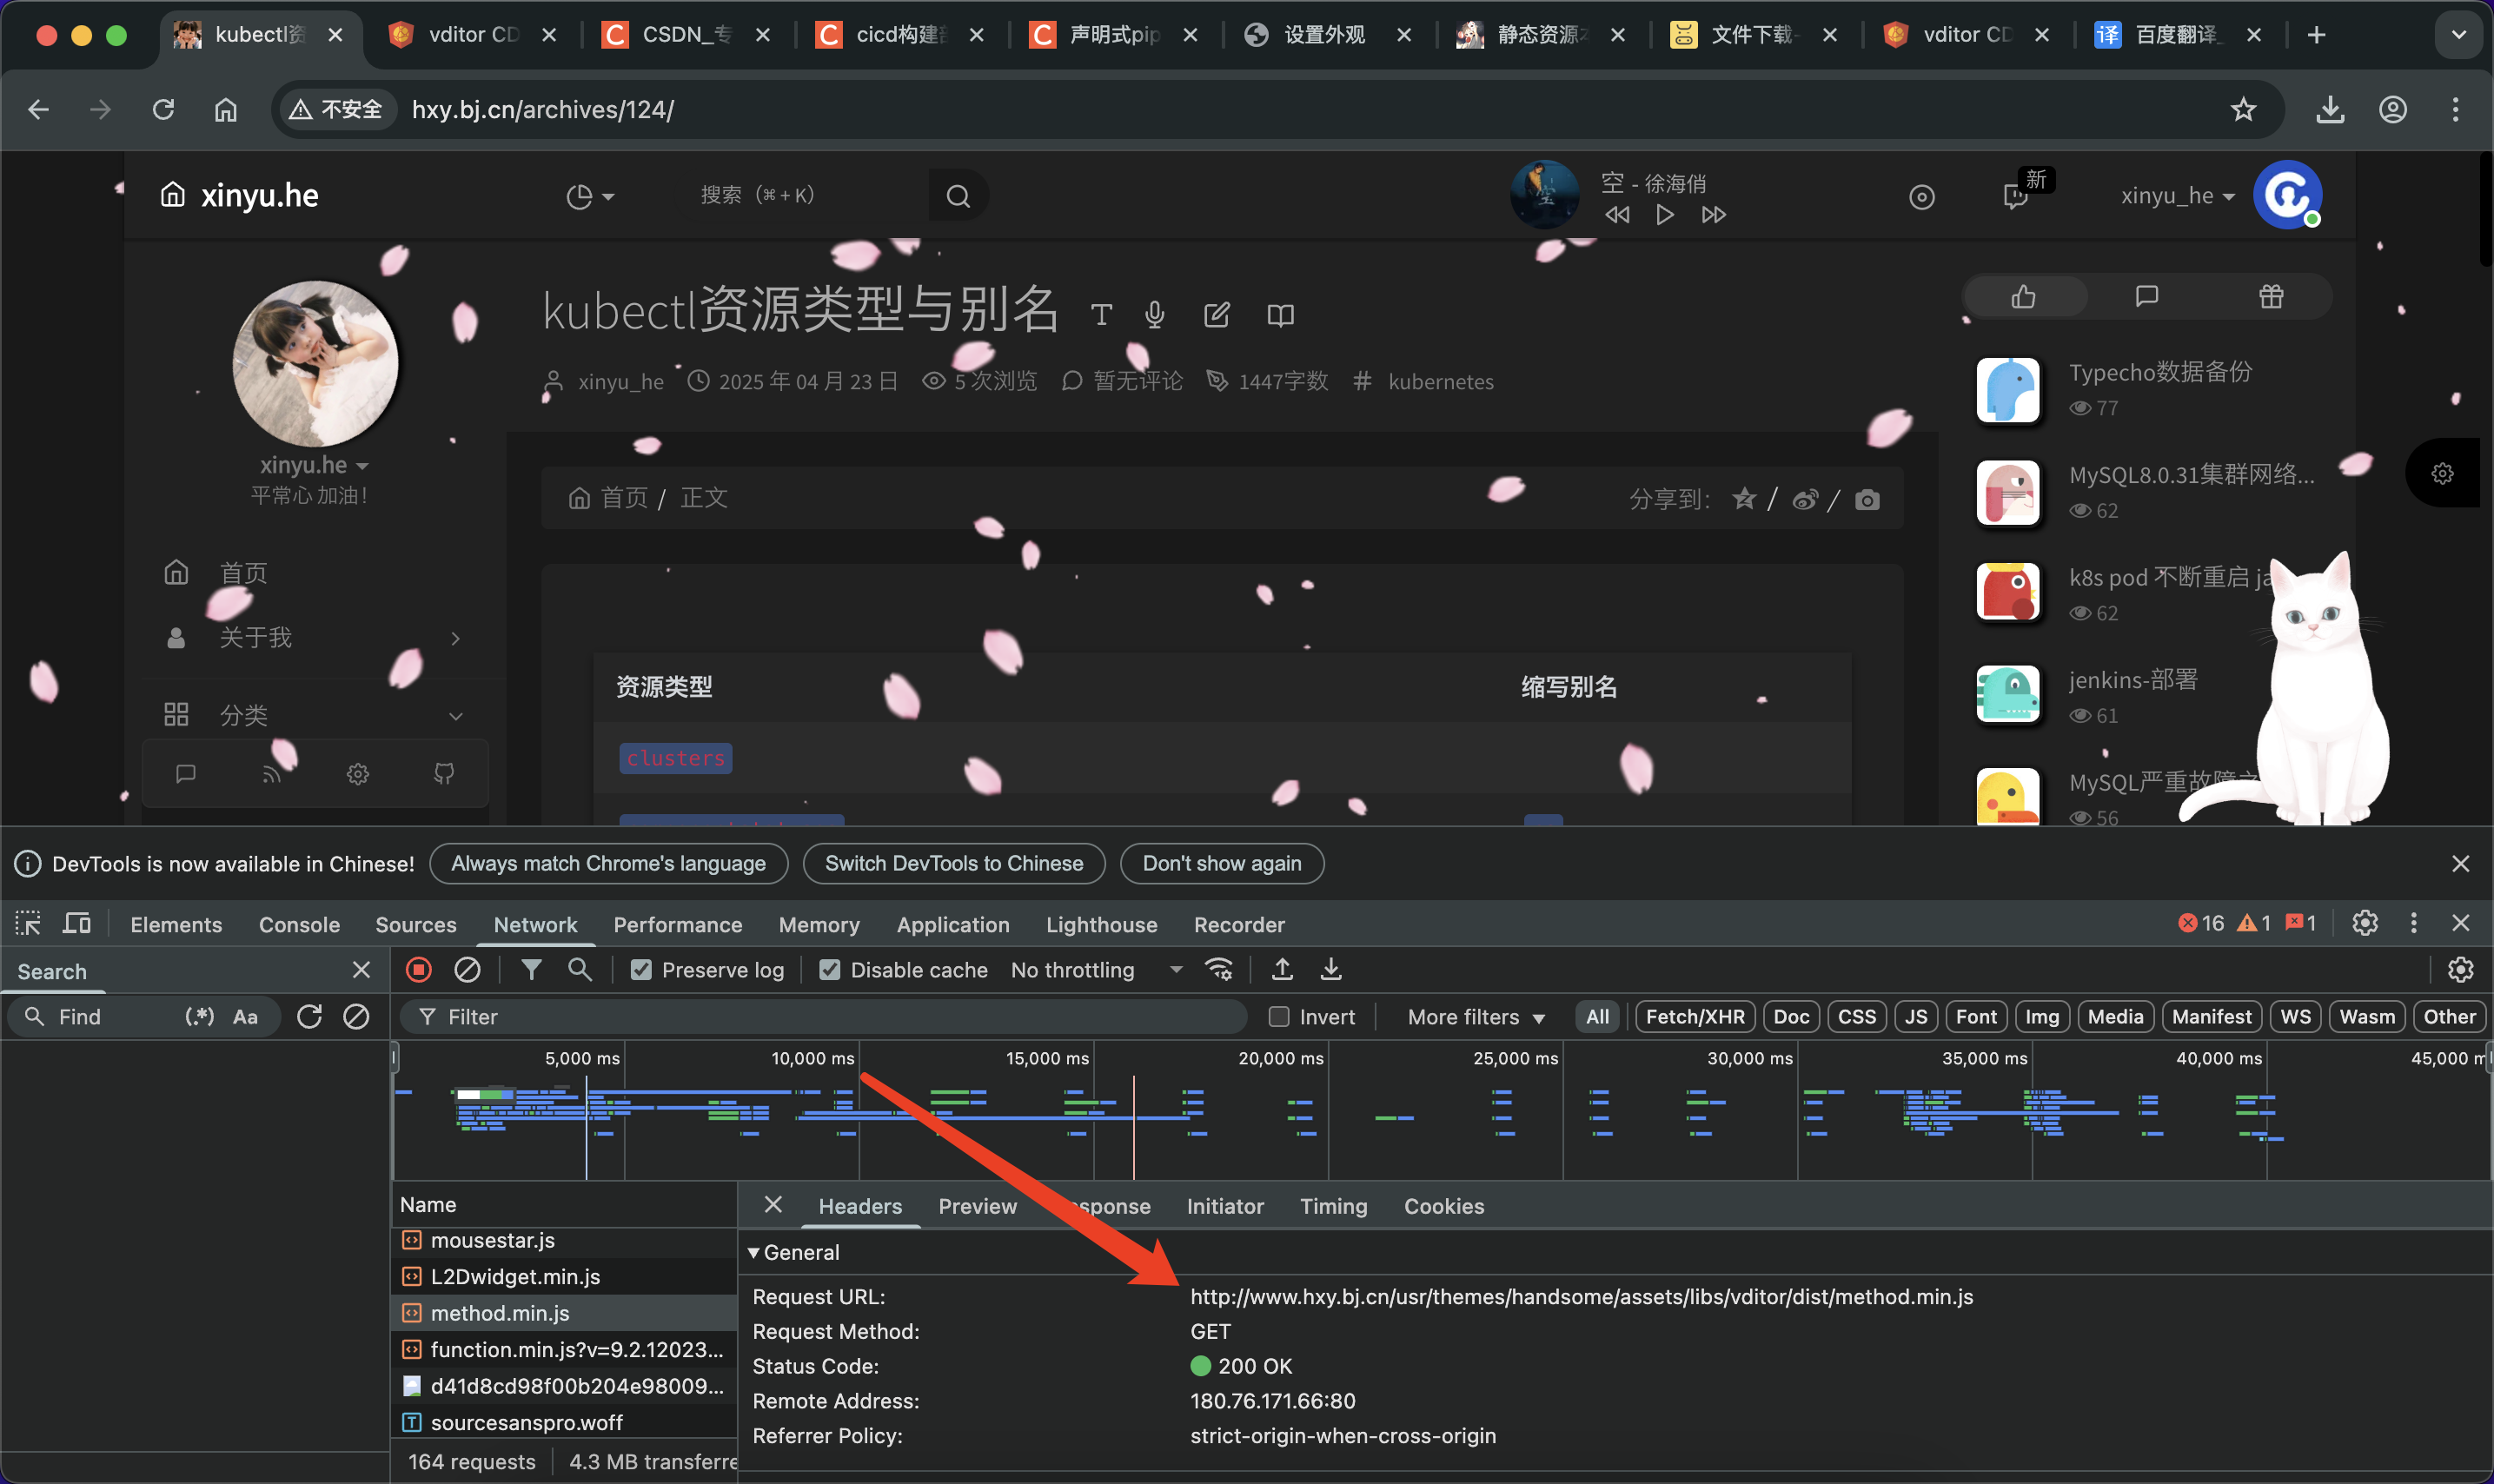
Task: Select the JS filter chip
Action: 1915,1016
